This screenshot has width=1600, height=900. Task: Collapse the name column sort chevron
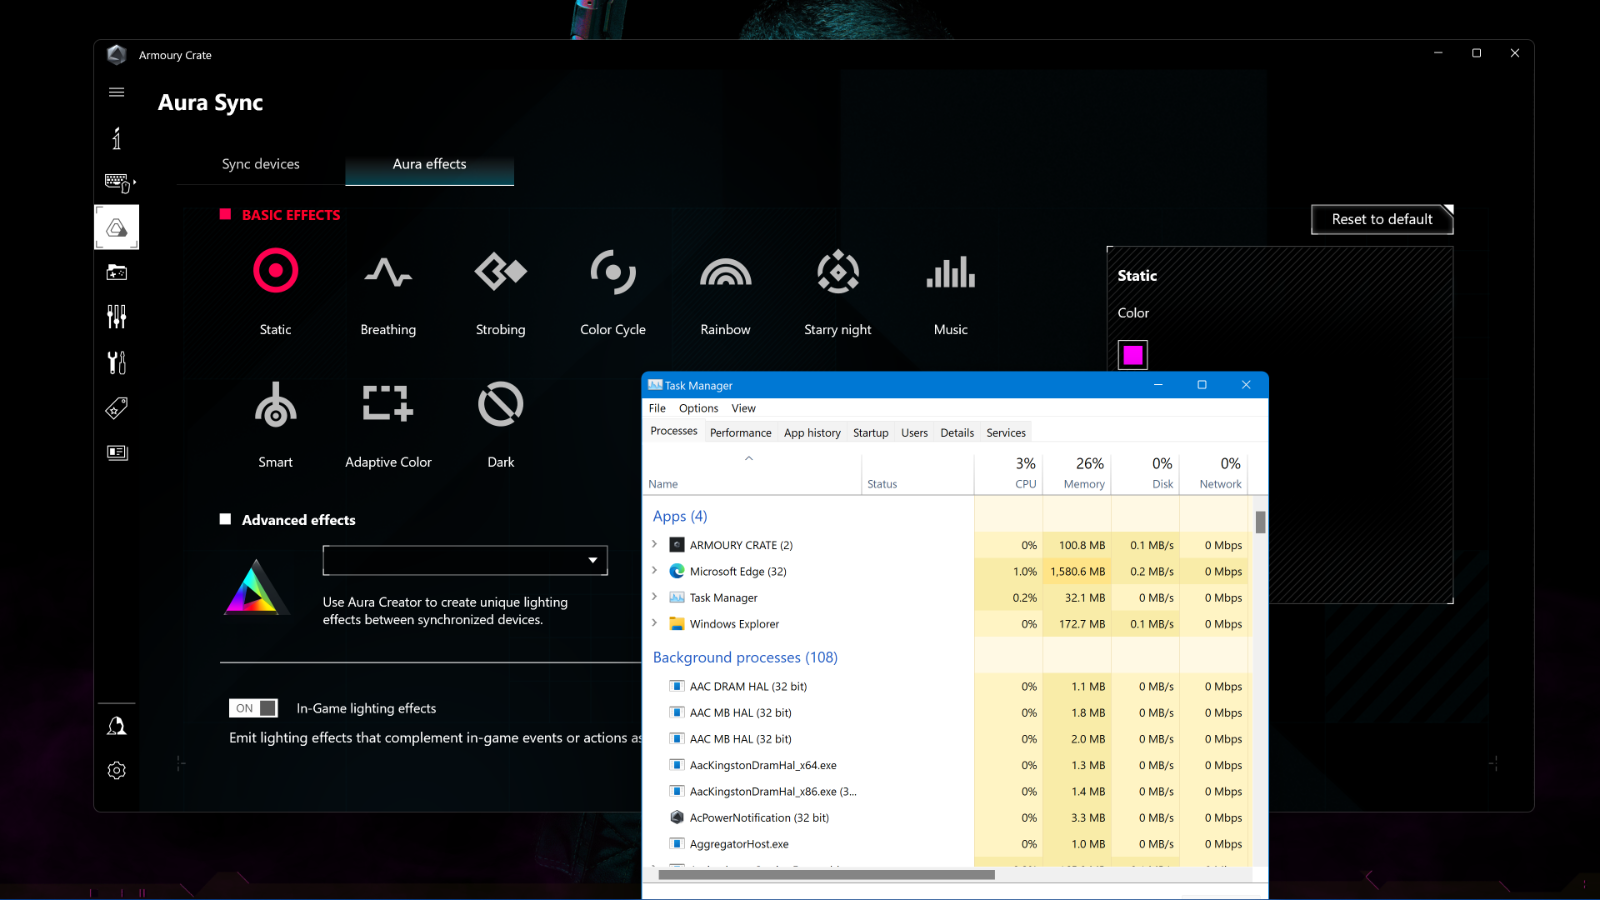click(x=749, y=459)
